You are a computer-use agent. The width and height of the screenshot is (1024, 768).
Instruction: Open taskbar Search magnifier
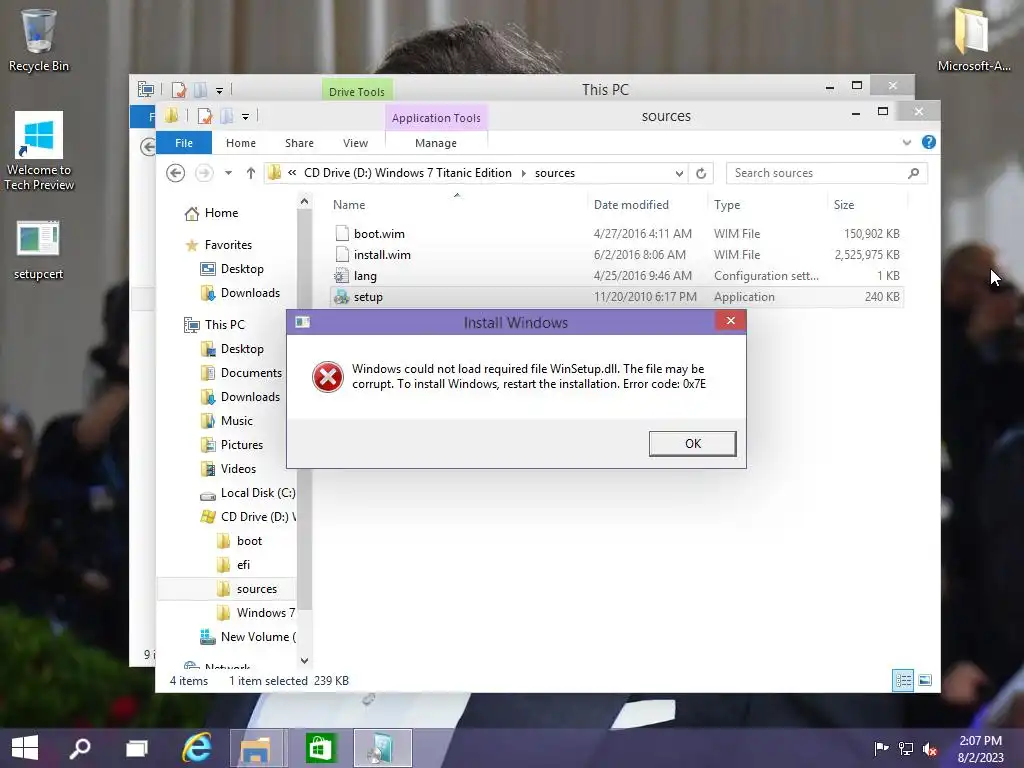coord(80,748)
